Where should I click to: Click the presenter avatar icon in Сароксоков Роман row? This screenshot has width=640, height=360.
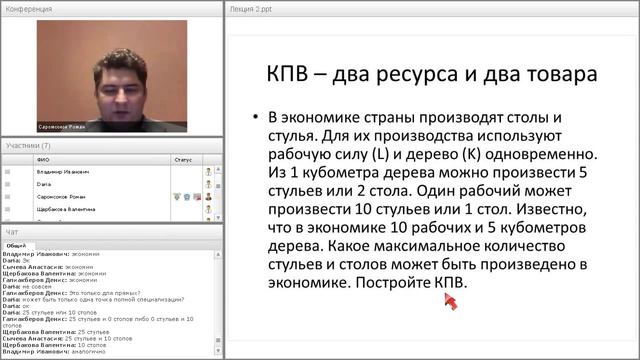point(209,197)
